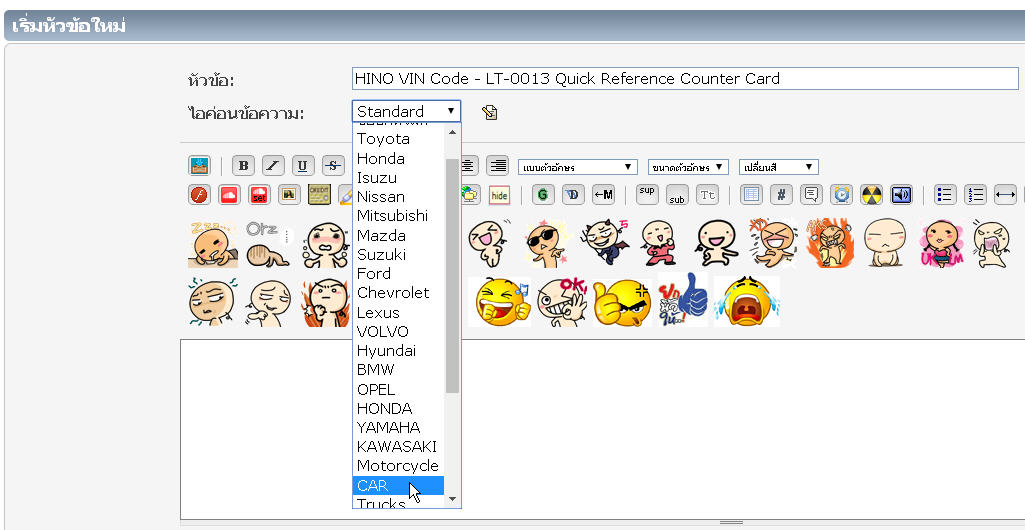Insert SoundCloud track icon
The width and height of the screenshot is (1025, 530).
pyautogui.click(x=229, y=195)
